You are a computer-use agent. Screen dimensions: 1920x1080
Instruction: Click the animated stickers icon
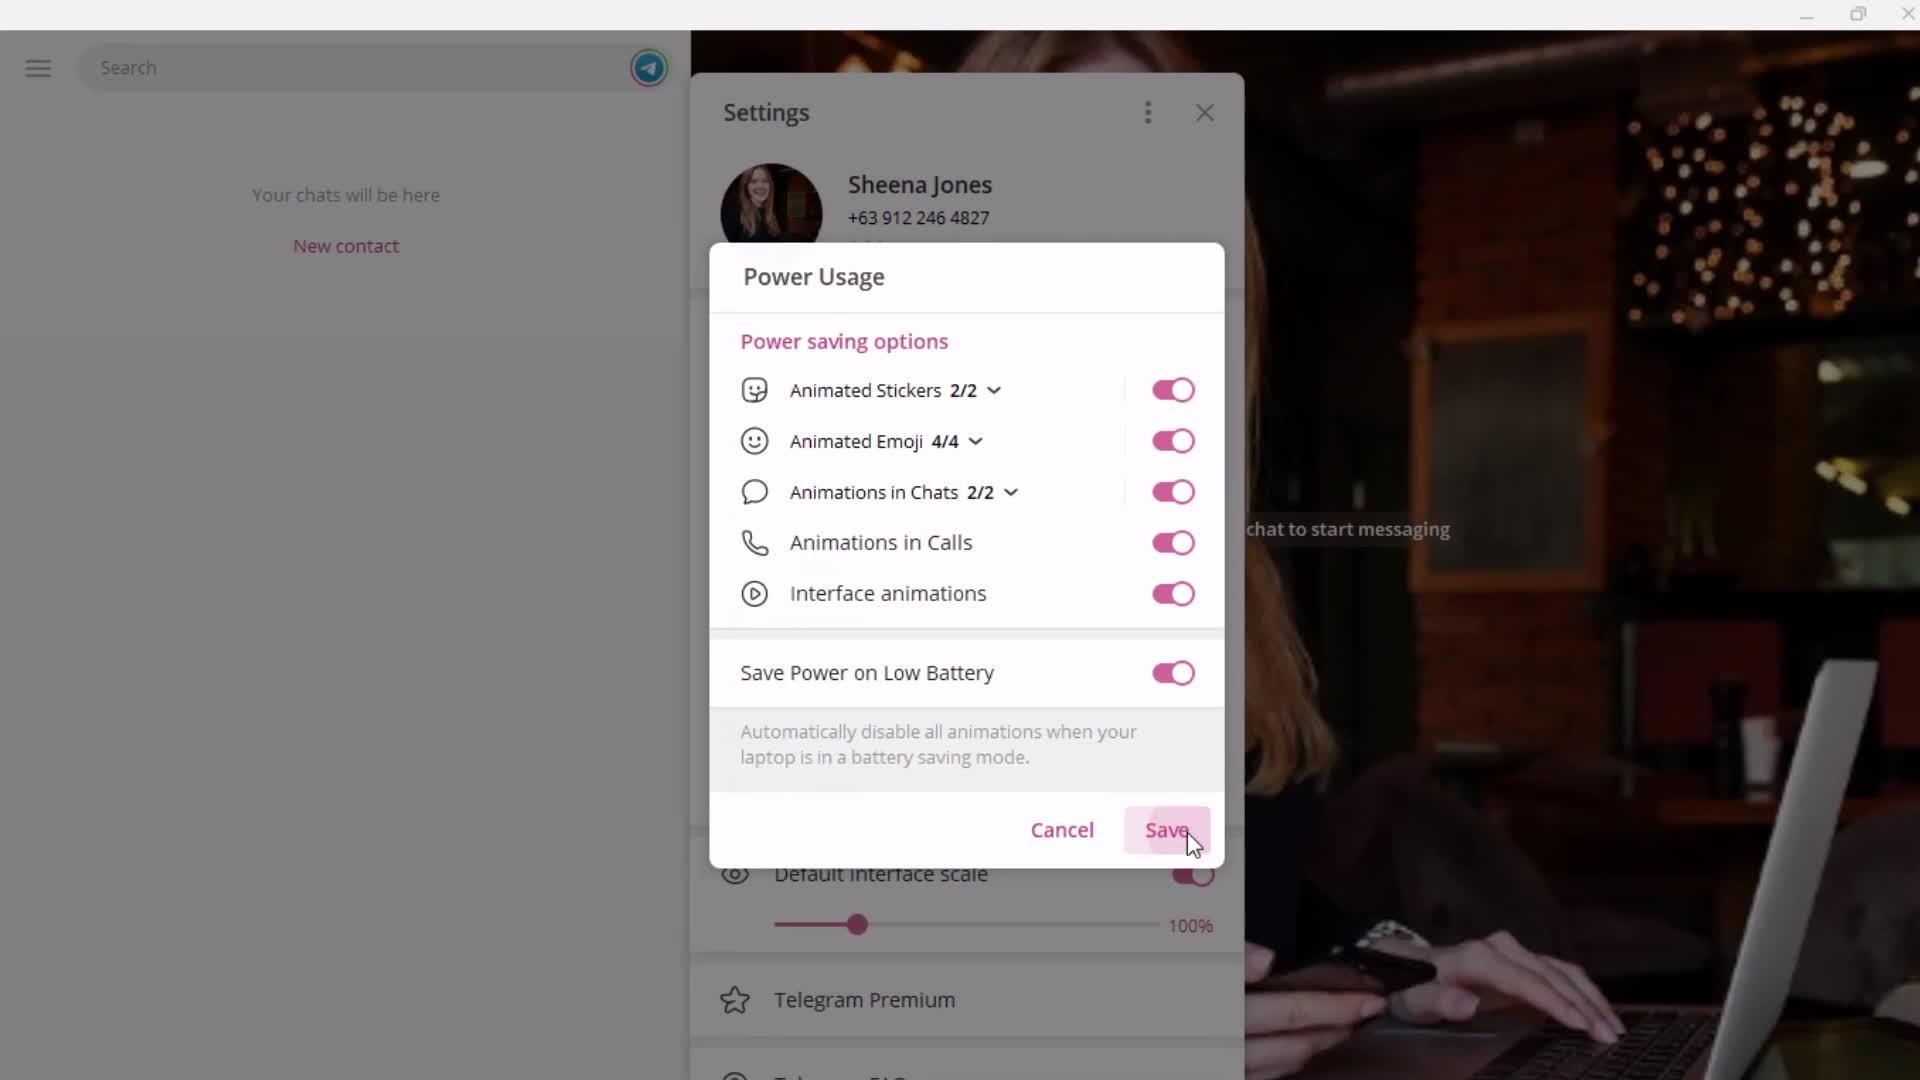click(756, 390)
